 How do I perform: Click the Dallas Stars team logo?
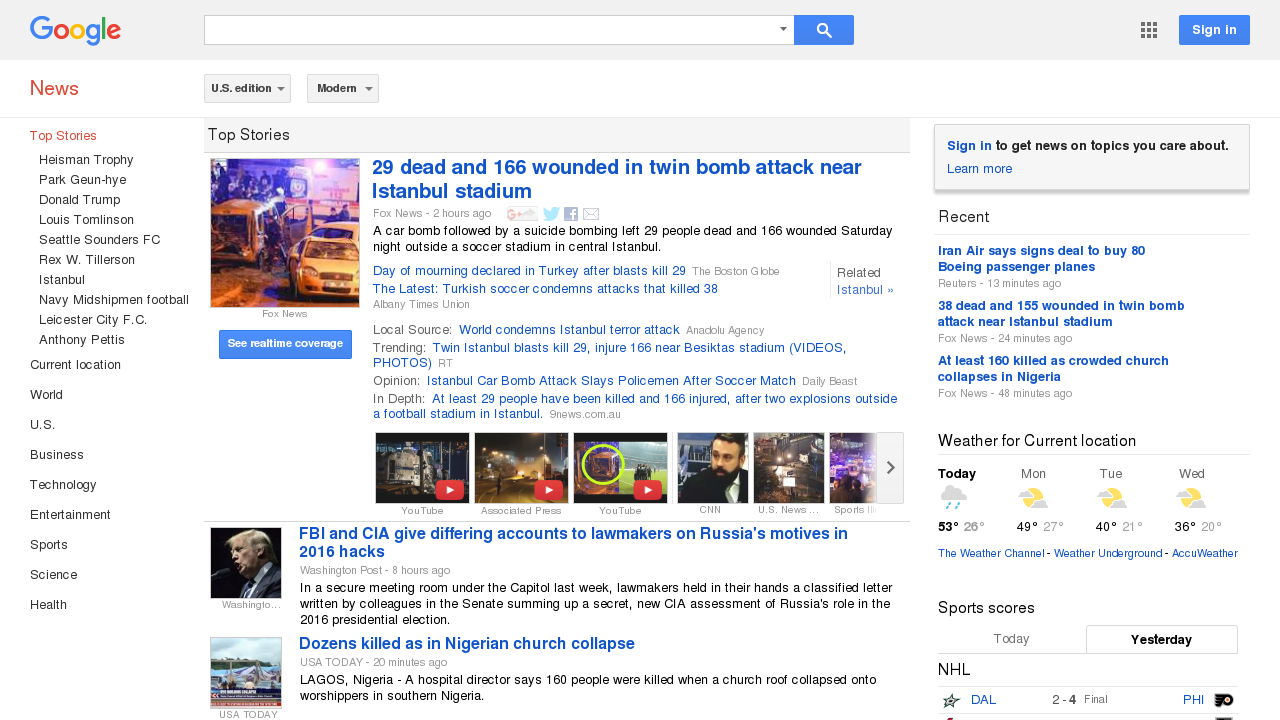click(951, 700)
